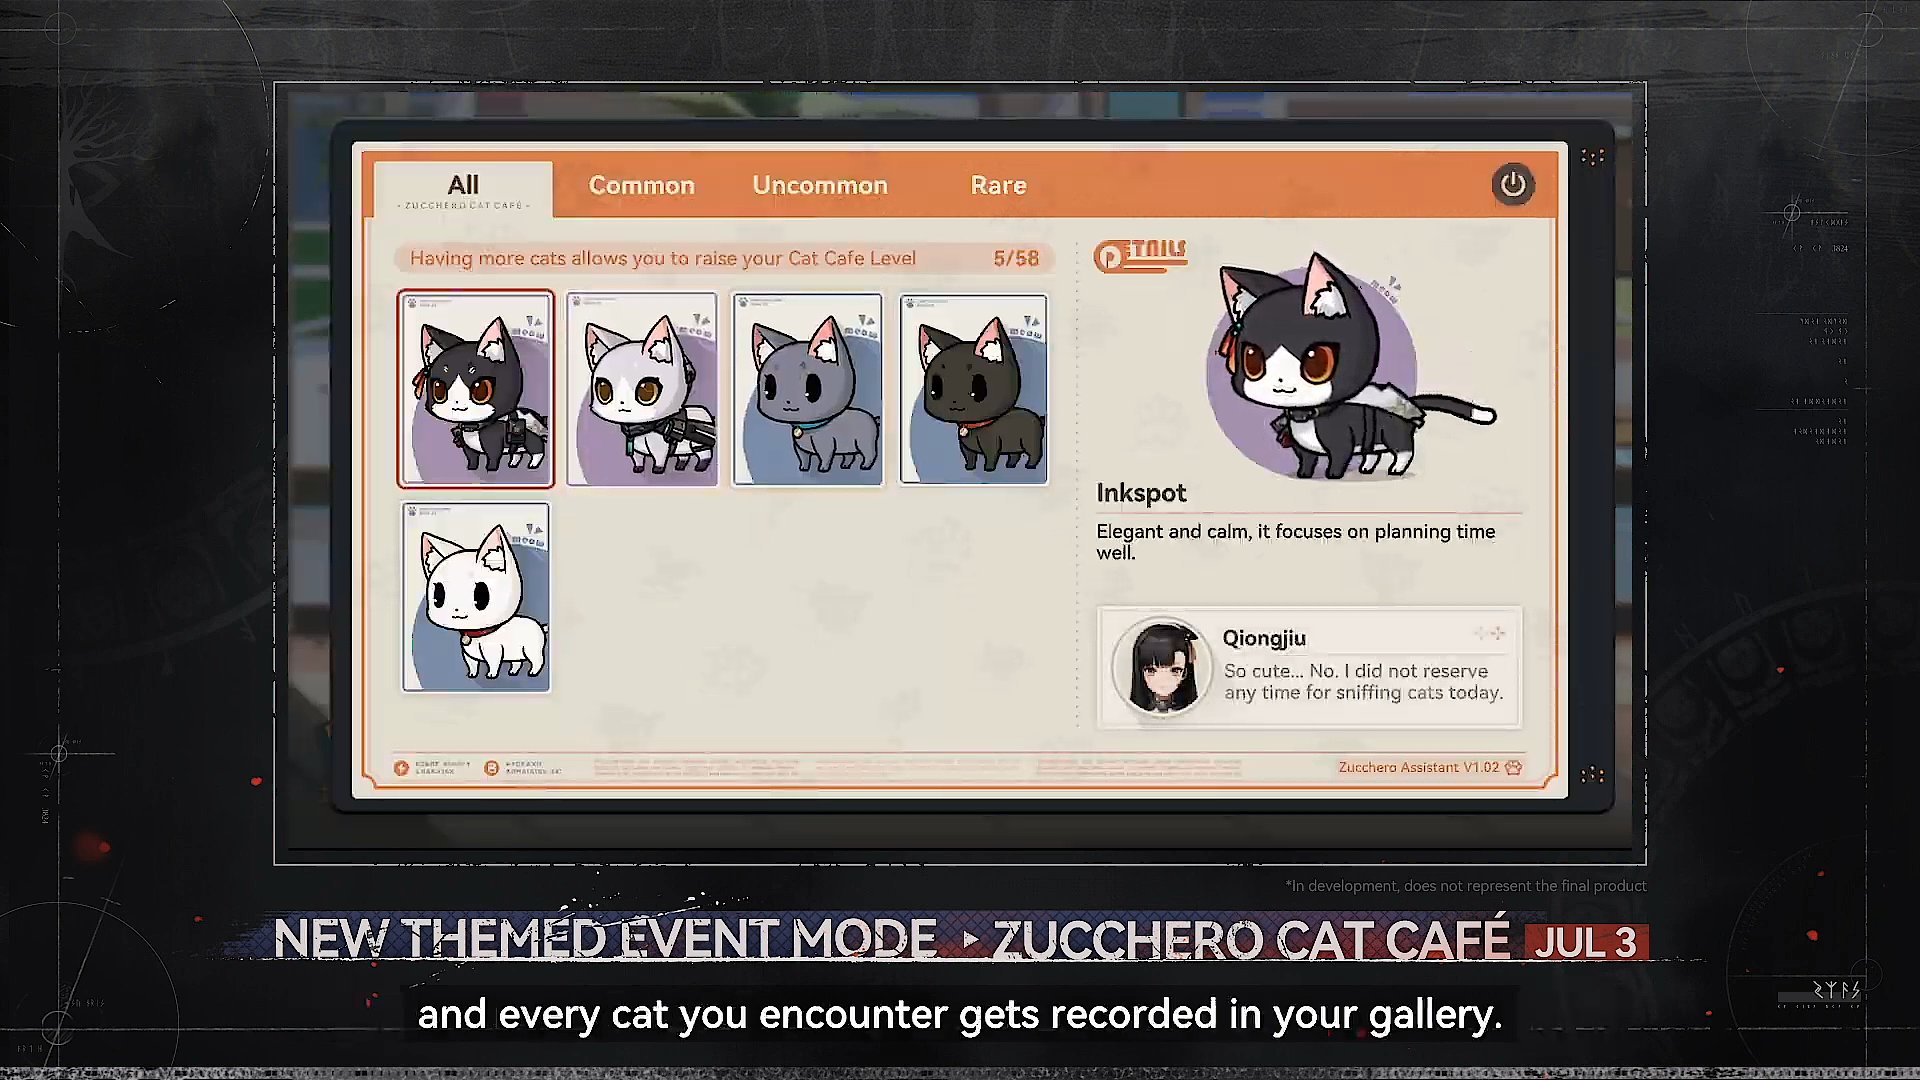Open the Uncommon cats tab

820,186
